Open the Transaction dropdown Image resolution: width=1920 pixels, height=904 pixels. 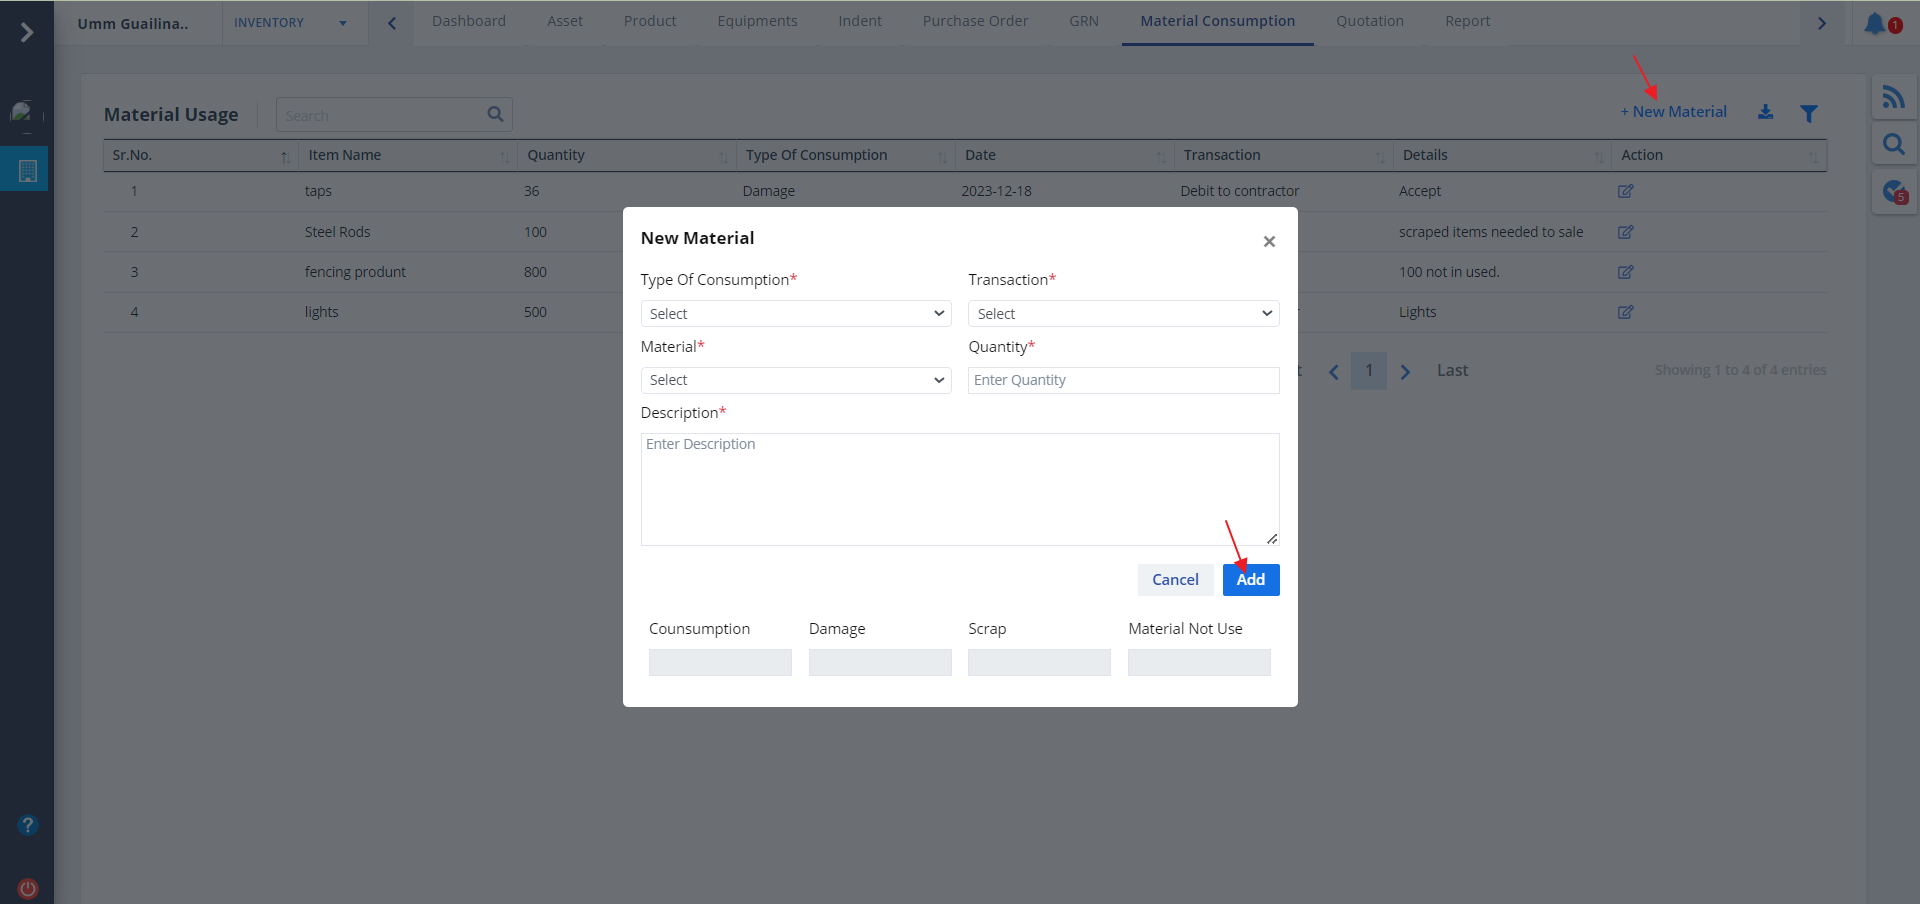click(x=1123, y=314)
